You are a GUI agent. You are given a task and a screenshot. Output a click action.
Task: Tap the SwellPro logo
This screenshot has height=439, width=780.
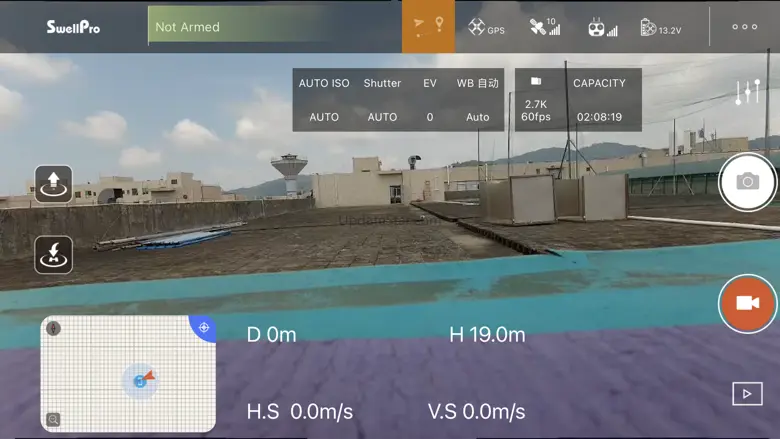[x=73, y=27]
